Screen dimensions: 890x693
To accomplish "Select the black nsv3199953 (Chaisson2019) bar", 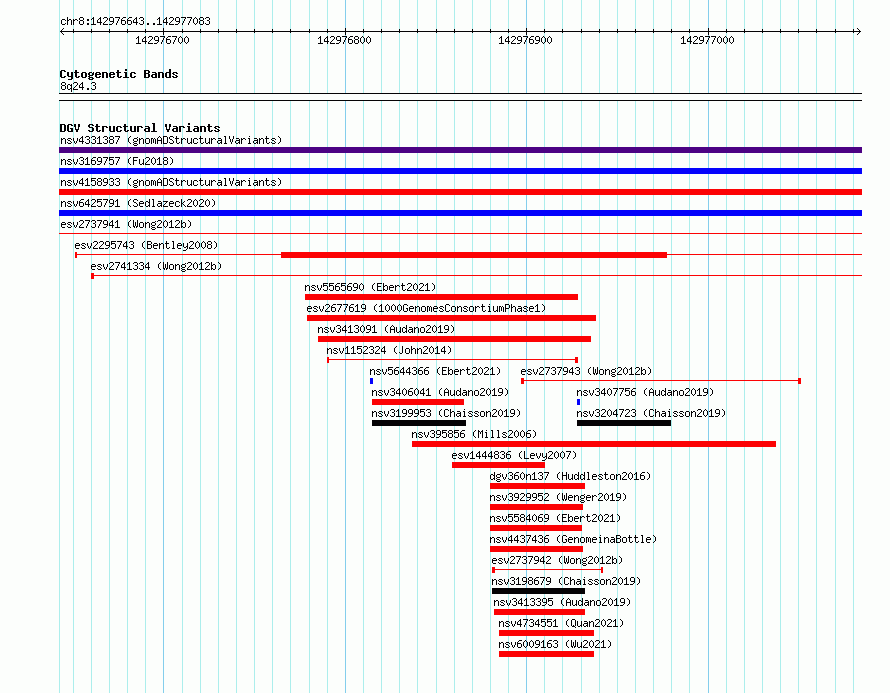I will coord(419,423).
